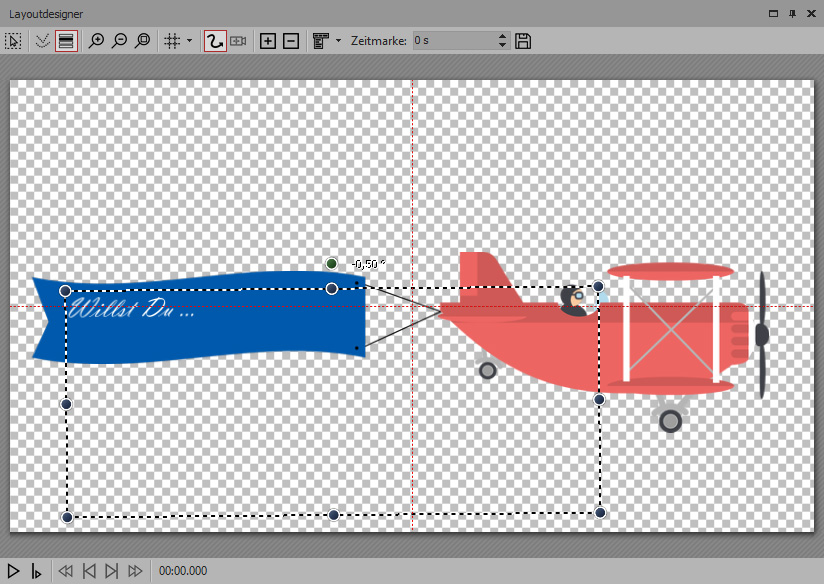
Task: Click the green rotation handle
Action: 332,264
